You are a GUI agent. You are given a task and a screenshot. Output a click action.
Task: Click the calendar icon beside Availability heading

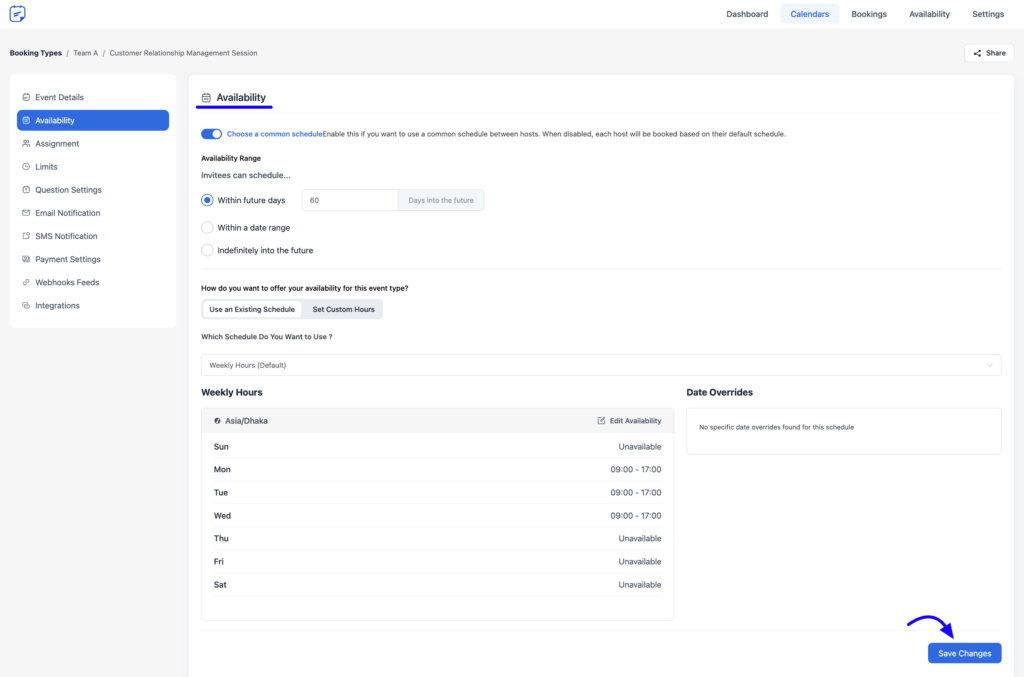[206, 98]
